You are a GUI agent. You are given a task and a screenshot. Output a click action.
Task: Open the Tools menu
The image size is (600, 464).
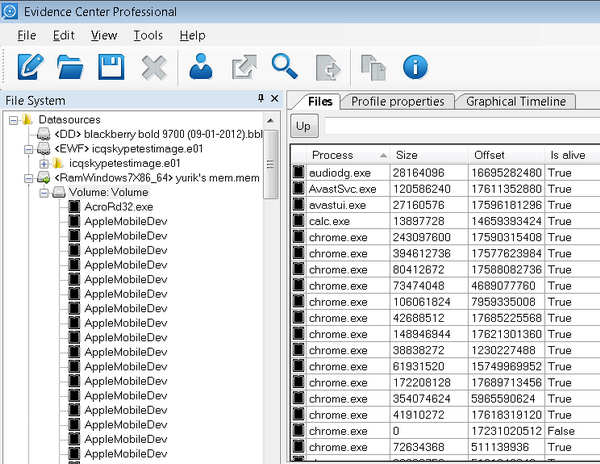pos(148,36)
